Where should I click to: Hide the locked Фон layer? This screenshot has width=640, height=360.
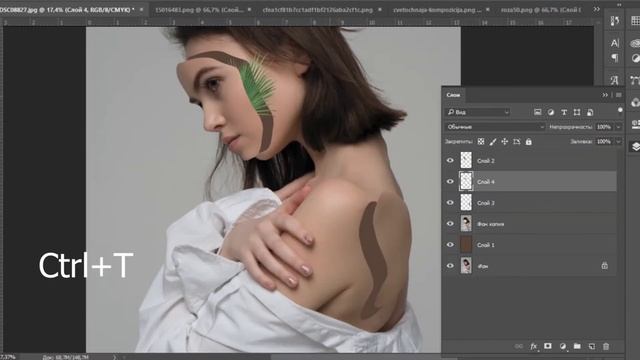tap(450, 266)
